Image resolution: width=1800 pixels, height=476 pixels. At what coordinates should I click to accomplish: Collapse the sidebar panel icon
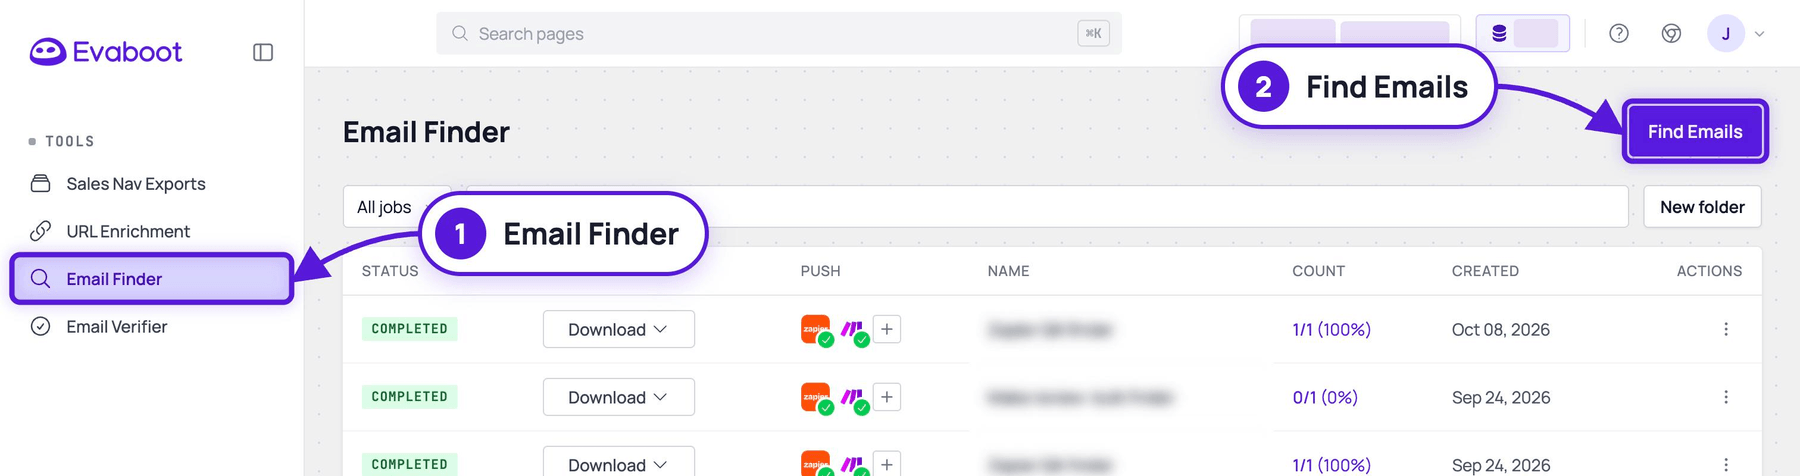pos(263,52)
